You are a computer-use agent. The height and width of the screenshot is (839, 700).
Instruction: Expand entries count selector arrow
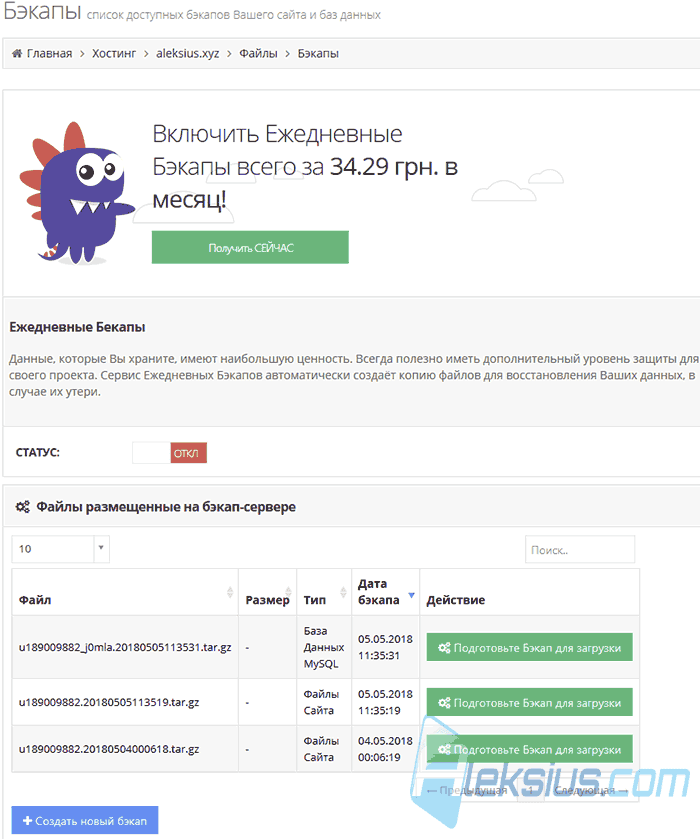pyautogui.click(x=101, y=548)
